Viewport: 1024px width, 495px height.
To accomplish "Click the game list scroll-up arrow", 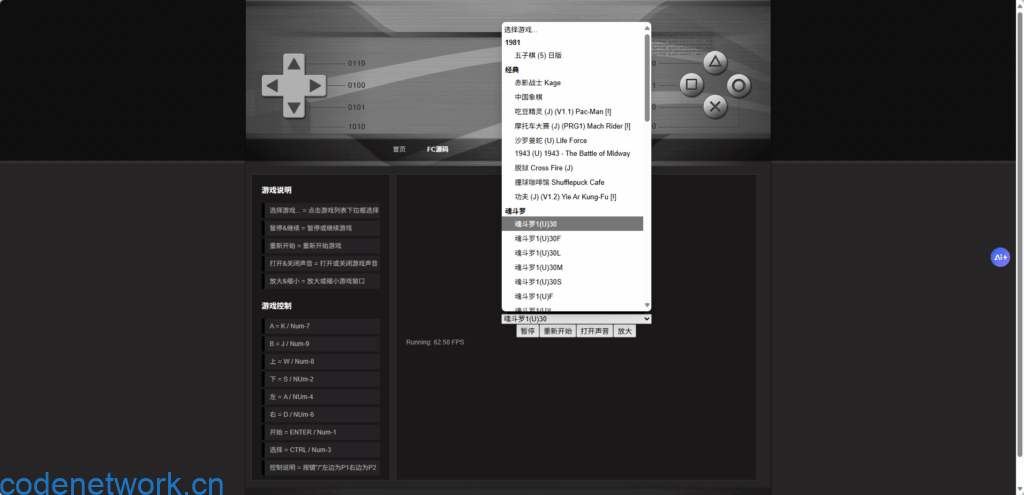I will point(647,28).
